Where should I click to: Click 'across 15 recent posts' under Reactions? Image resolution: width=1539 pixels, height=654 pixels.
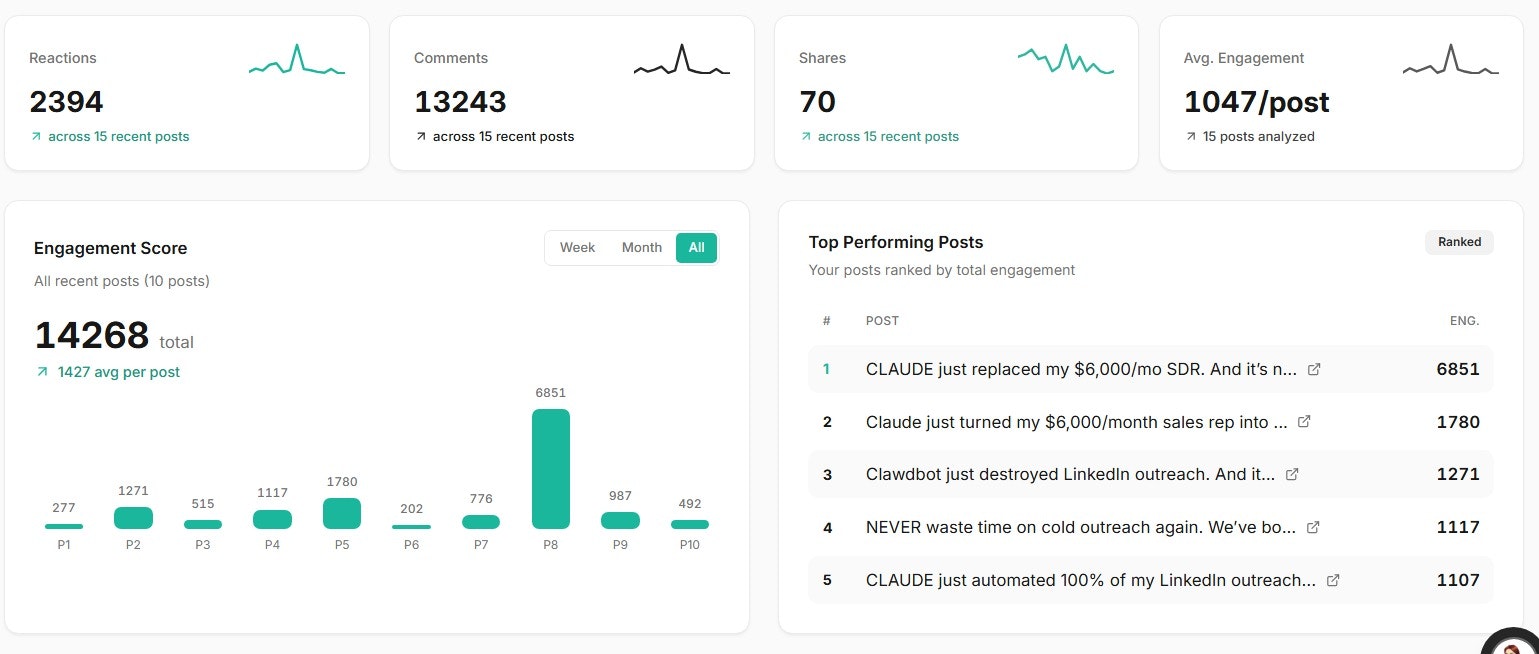point(119,136)
